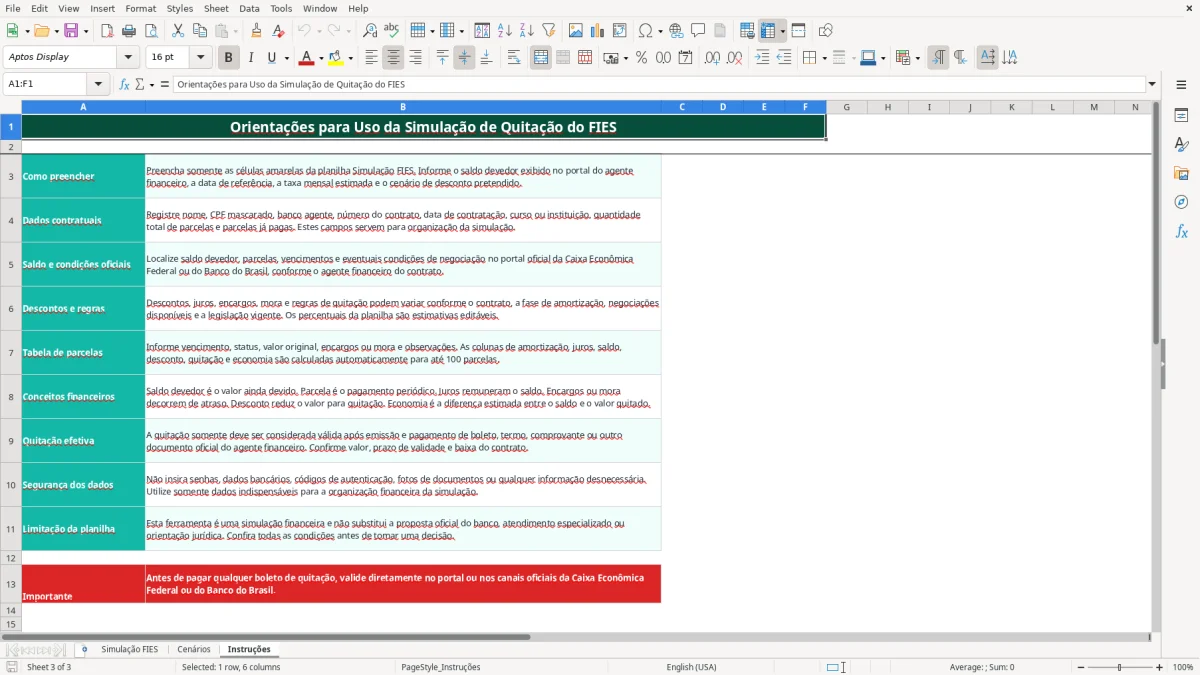Click the Save document icon
The image size is (1200, 675).
click(71, 31)
